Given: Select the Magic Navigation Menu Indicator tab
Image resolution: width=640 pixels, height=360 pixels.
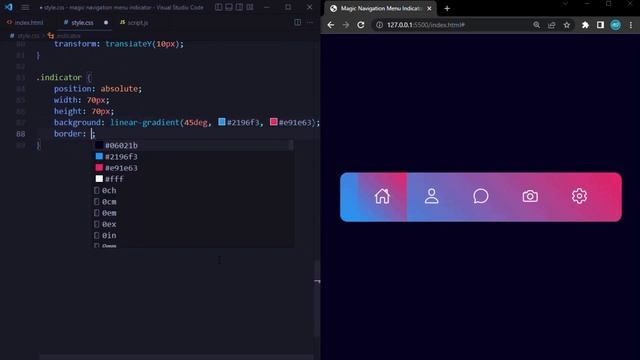Looking at the screenshot, I should click(x=380, y=8).
